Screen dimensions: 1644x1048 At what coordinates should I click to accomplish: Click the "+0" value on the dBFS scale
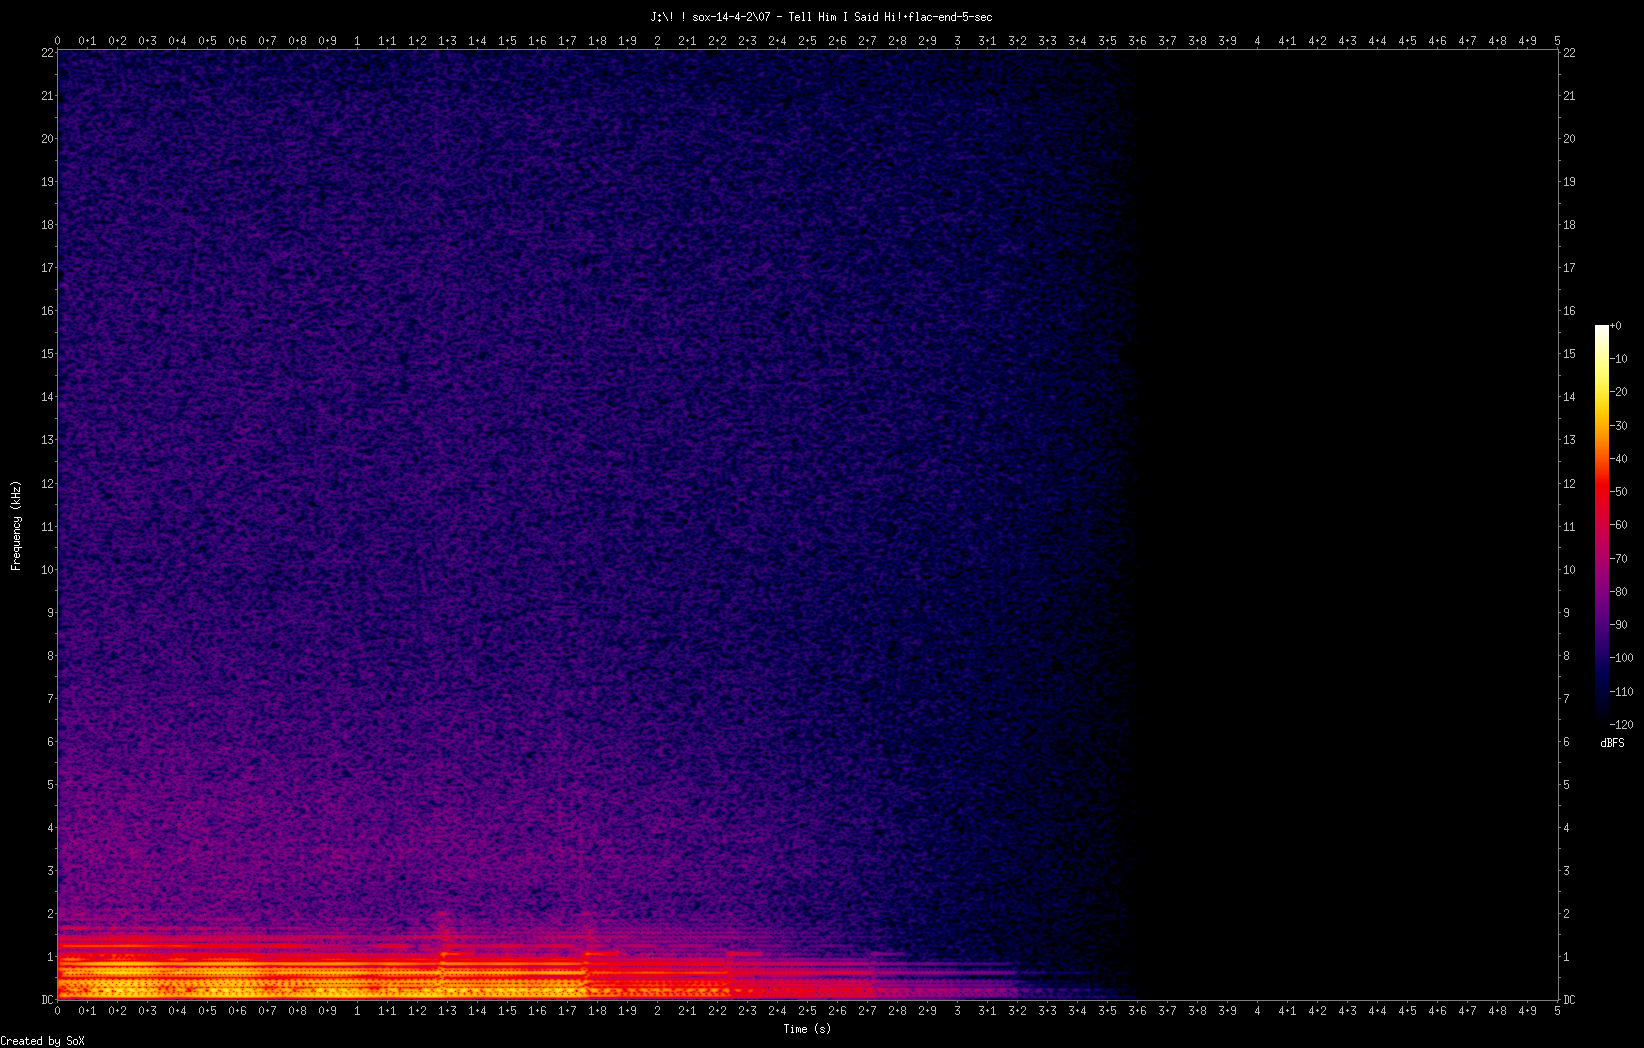(1616, 326)
